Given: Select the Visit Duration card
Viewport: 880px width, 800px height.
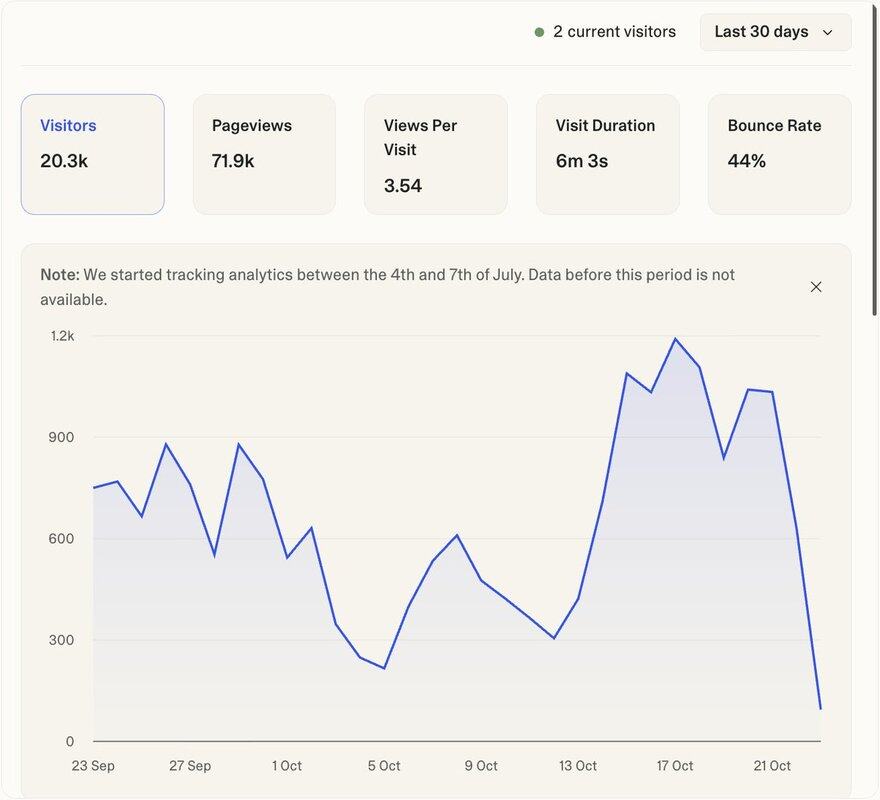Looking at the screenshot, I should pyautogui.click(x=607, y=154).
